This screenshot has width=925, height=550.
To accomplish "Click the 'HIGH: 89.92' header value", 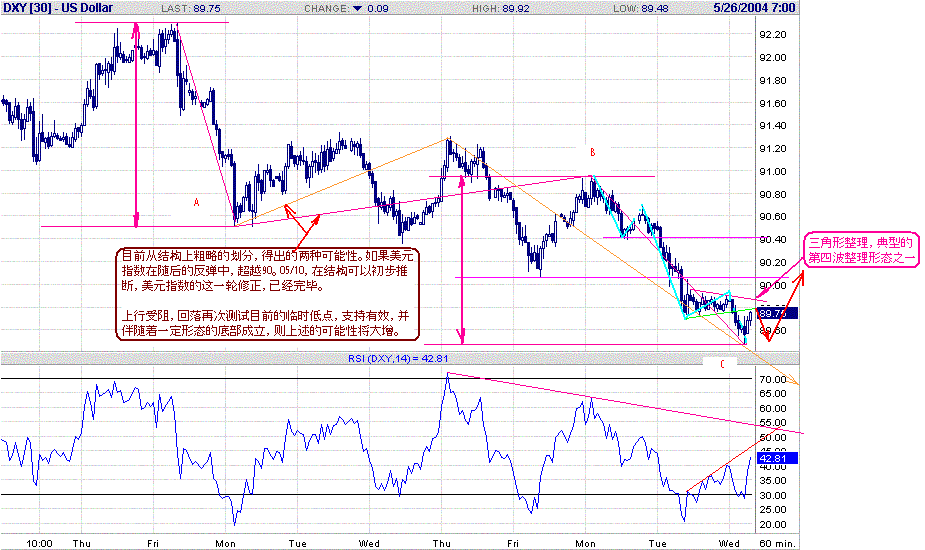I will [500, 8].
